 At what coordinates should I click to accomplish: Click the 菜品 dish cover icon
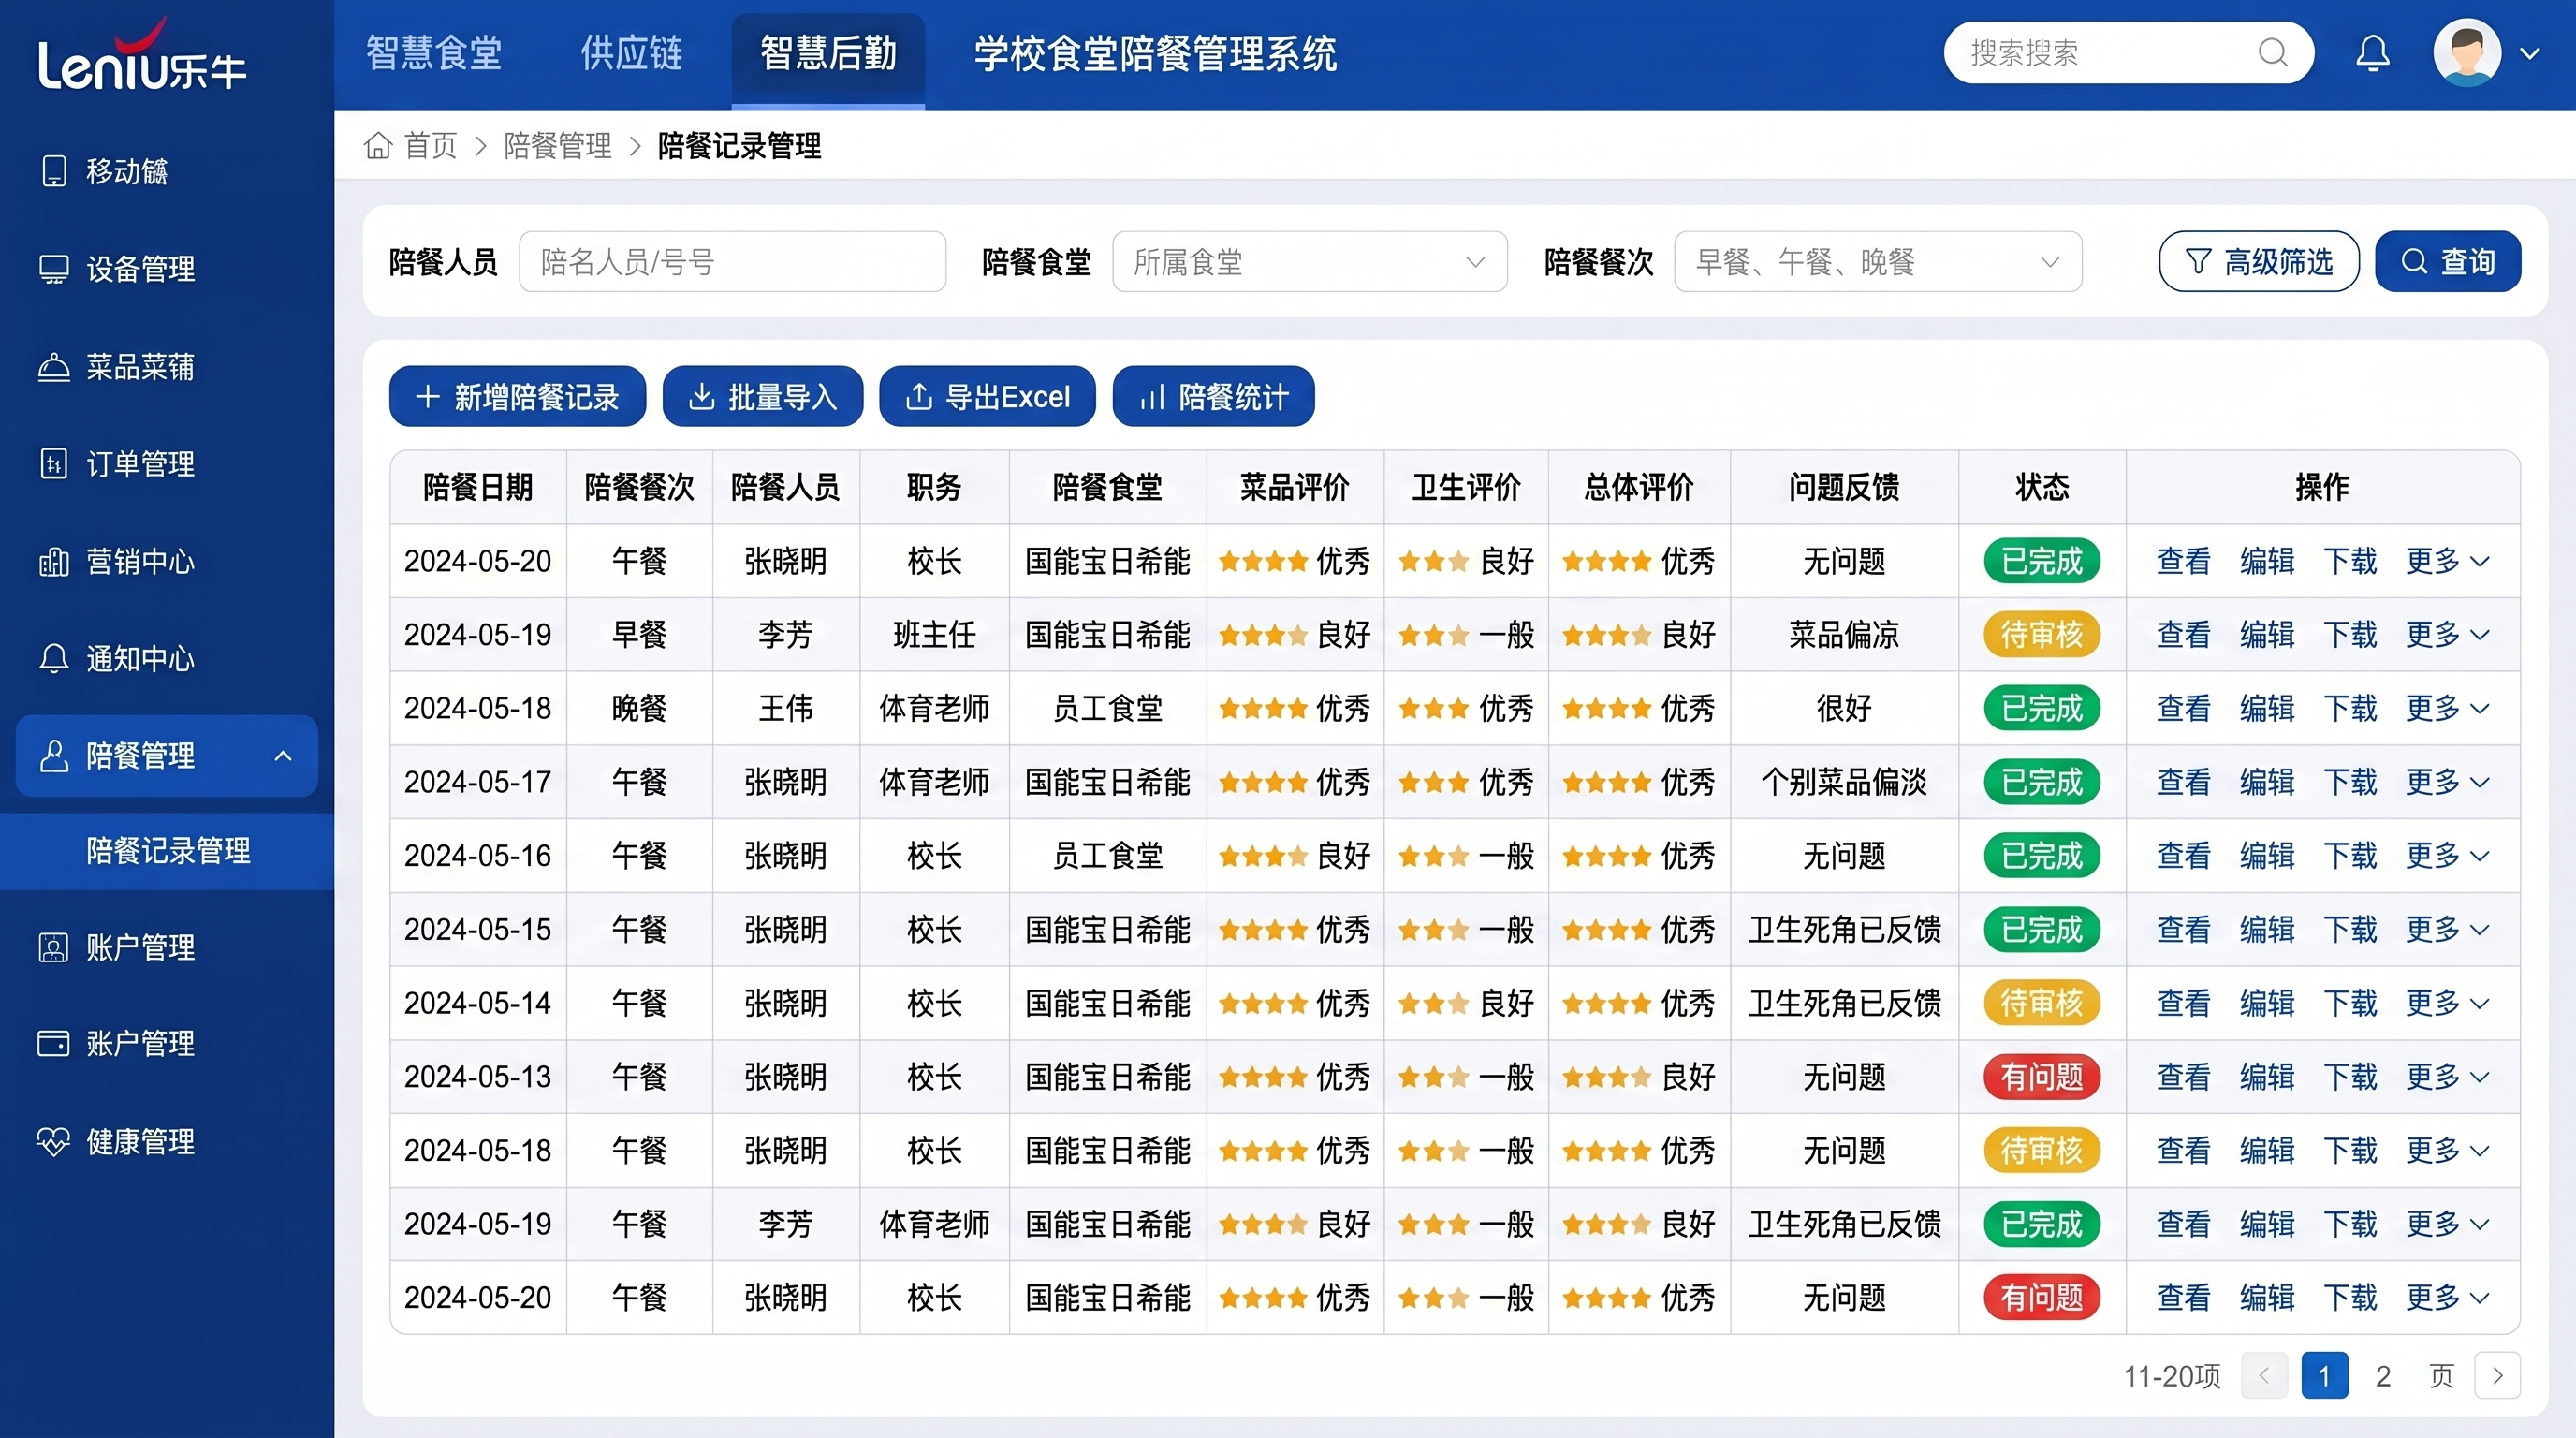(54, 367)
